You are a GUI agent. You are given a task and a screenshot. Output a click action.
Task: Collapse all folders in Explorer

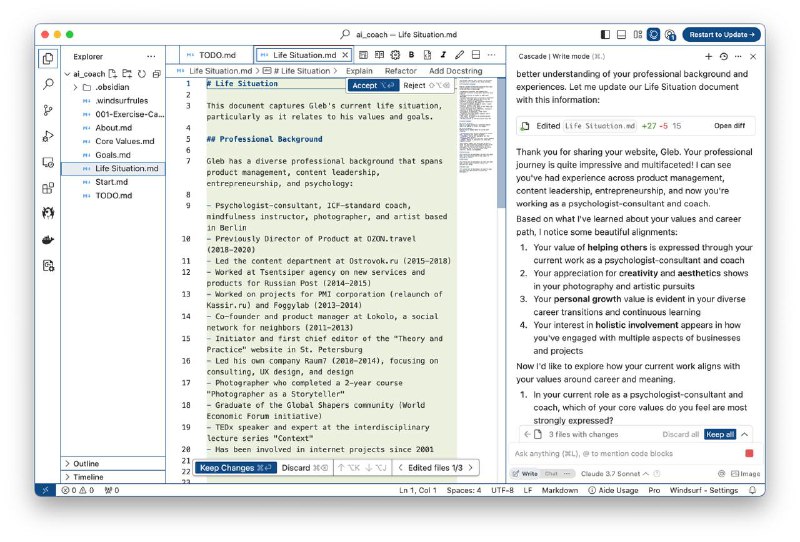[x=157, y=73]
